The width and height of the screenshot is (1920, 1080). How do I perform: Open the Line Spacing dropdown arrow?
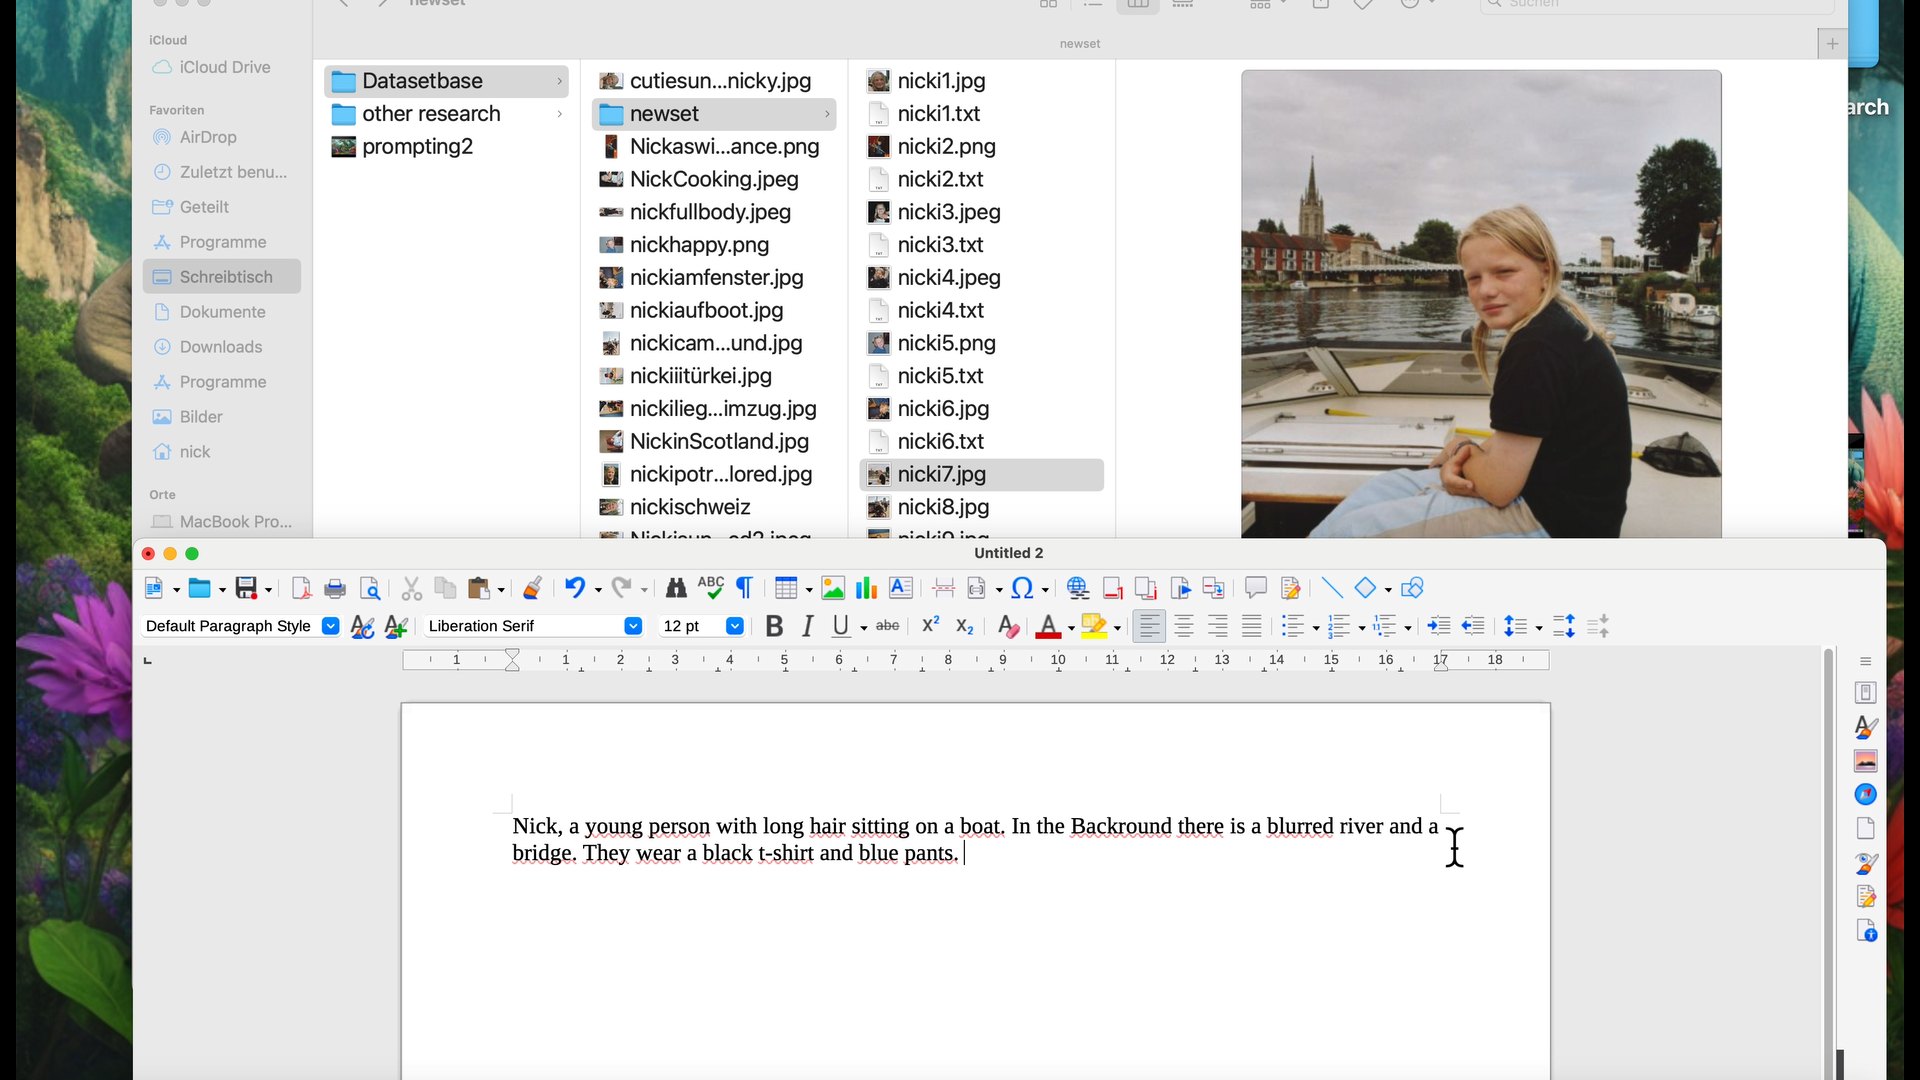[1539, 628]
